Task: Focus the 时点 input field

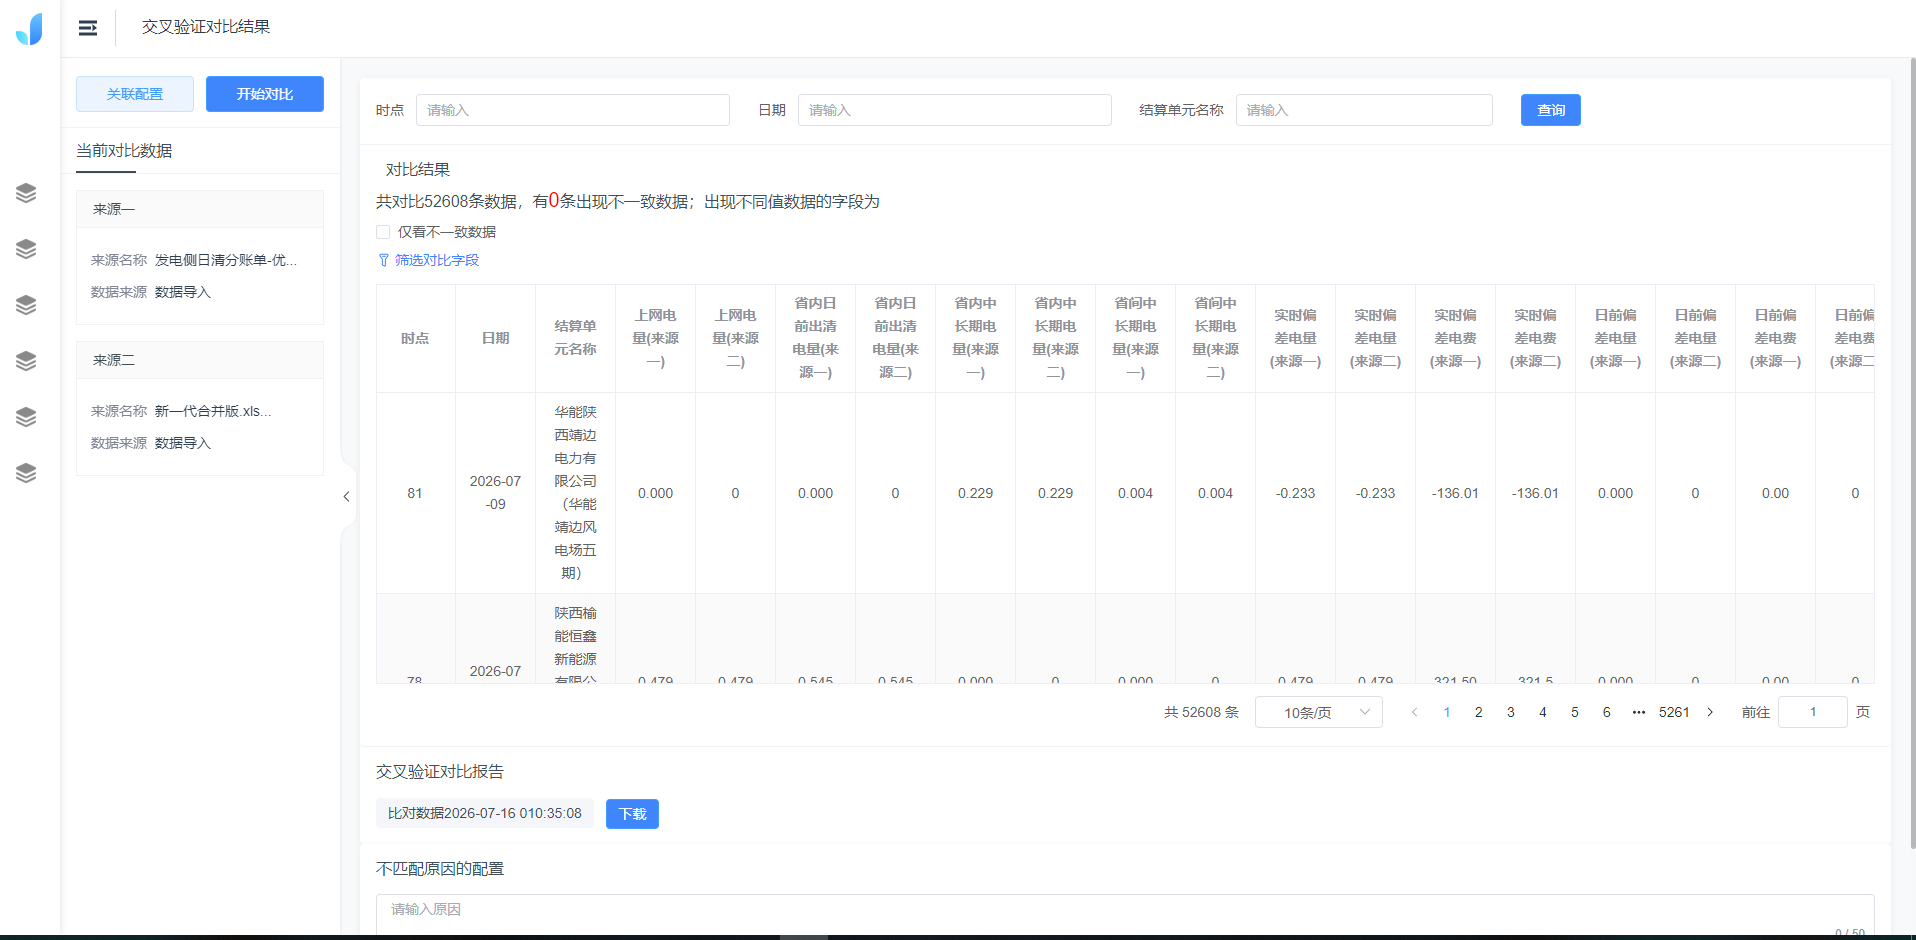Action: coord(572,110)
